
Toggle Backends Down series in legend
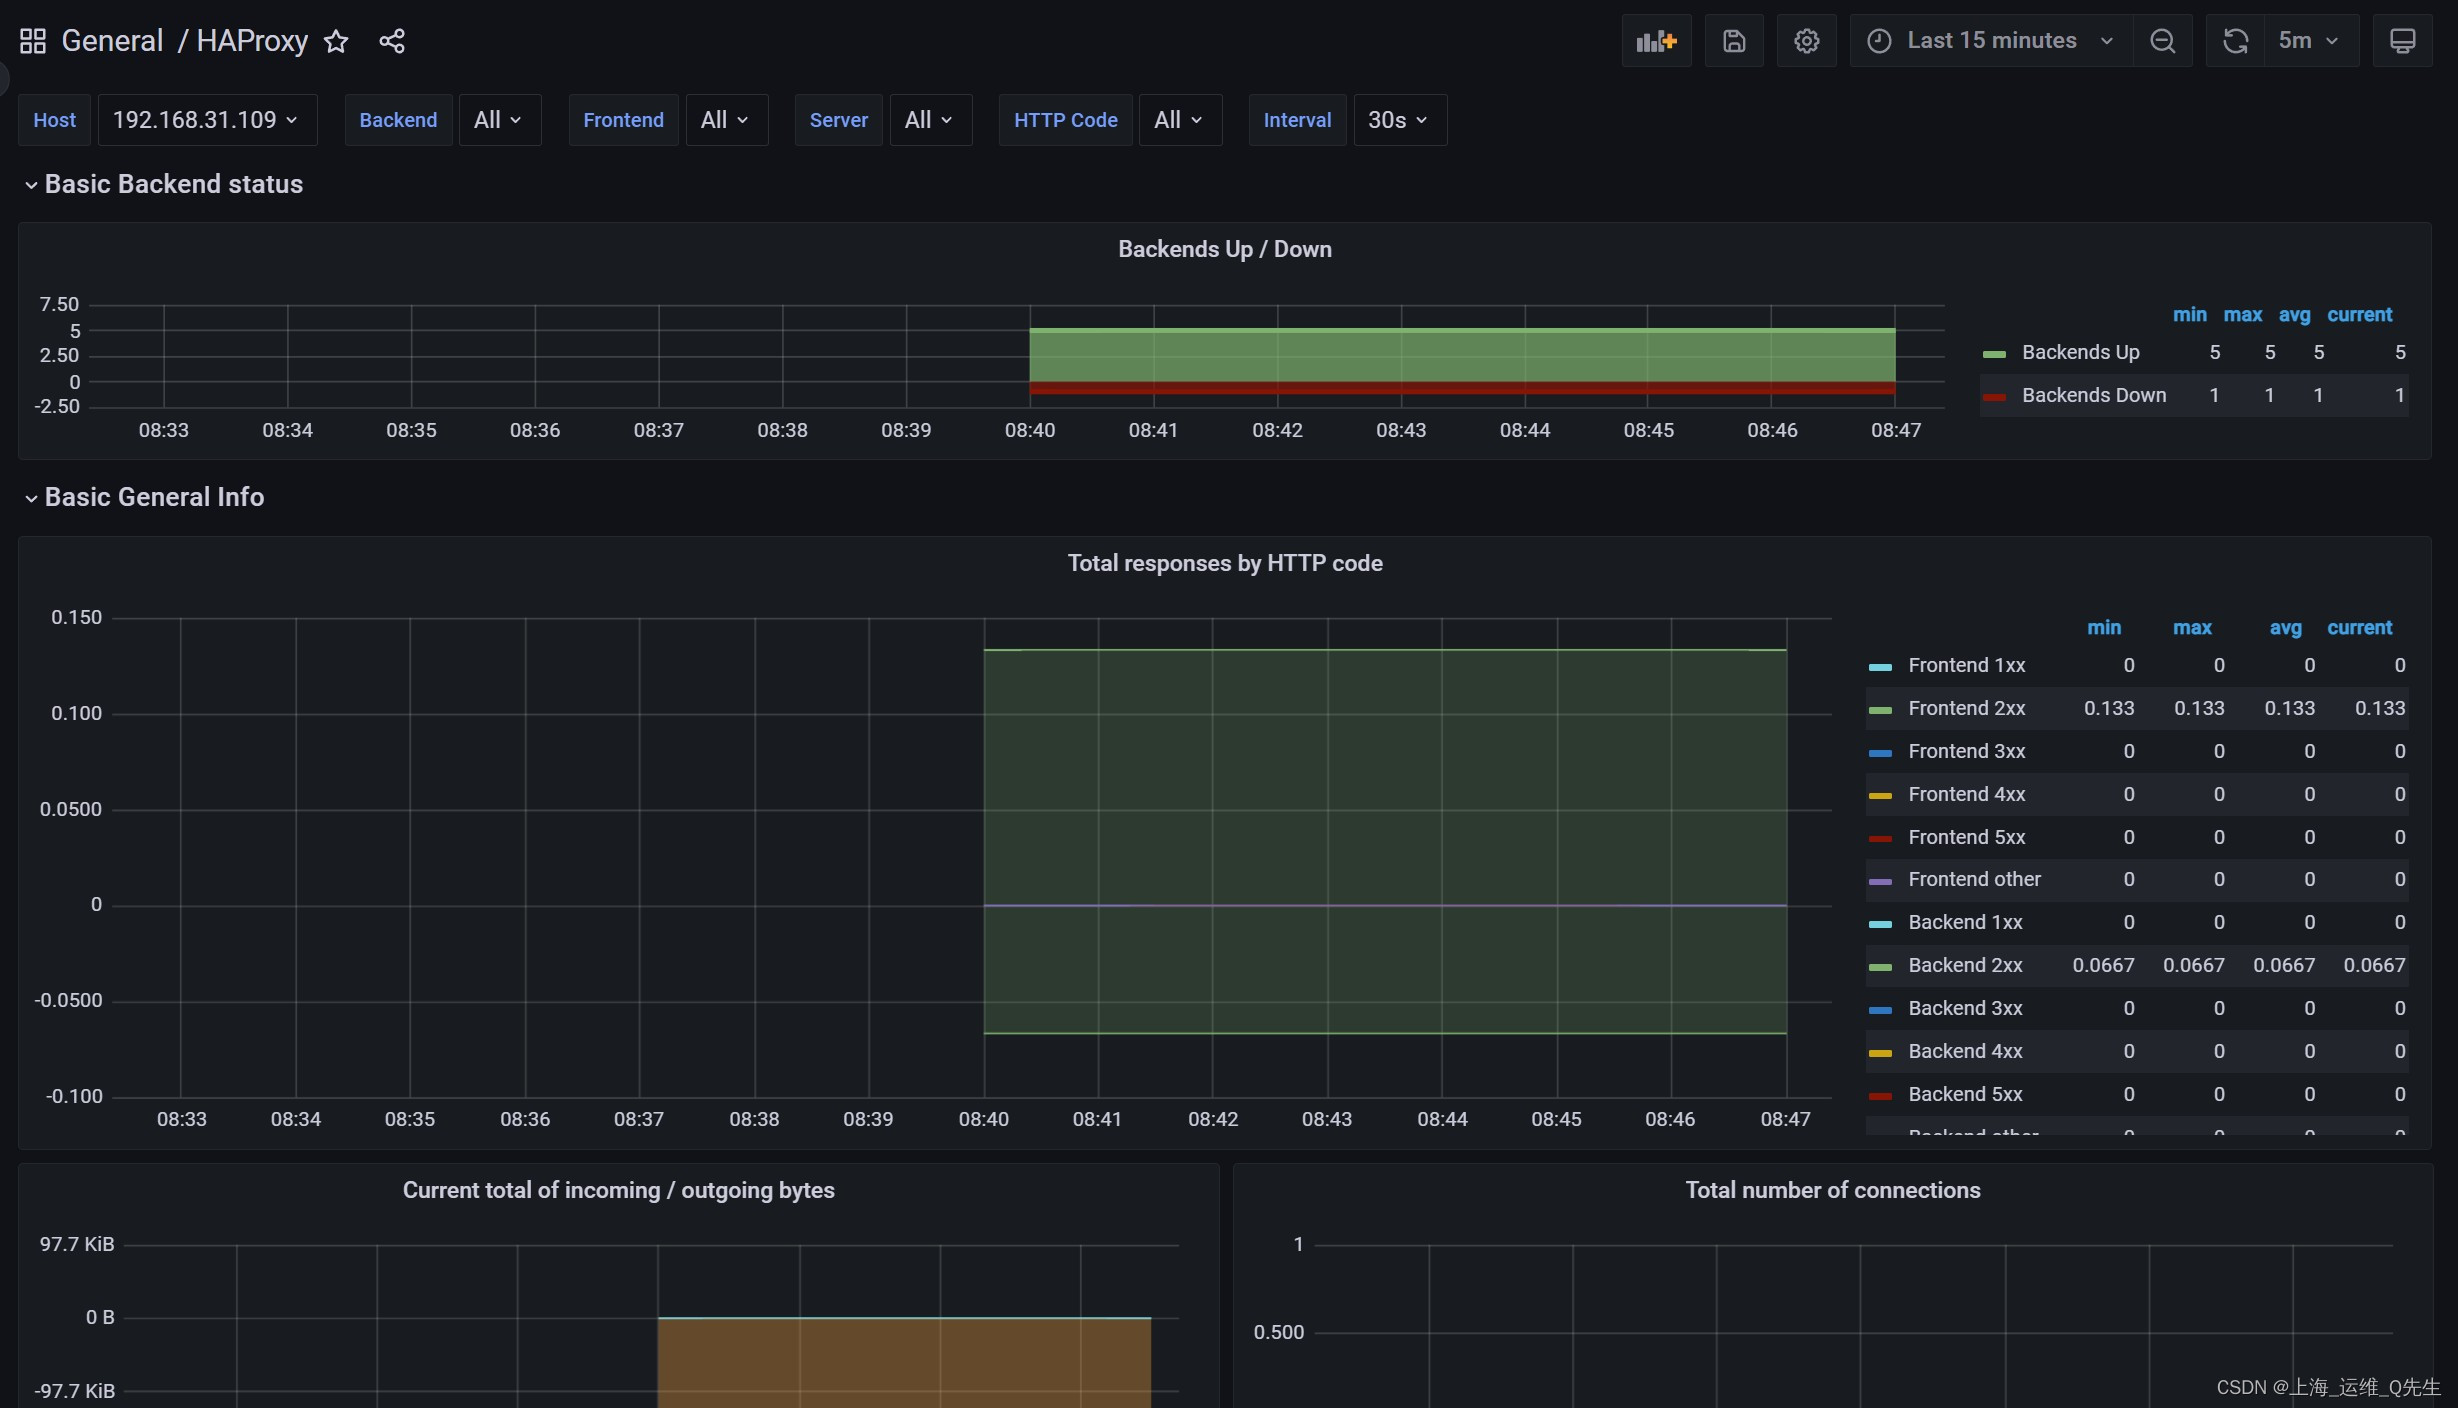[2094, 395]
